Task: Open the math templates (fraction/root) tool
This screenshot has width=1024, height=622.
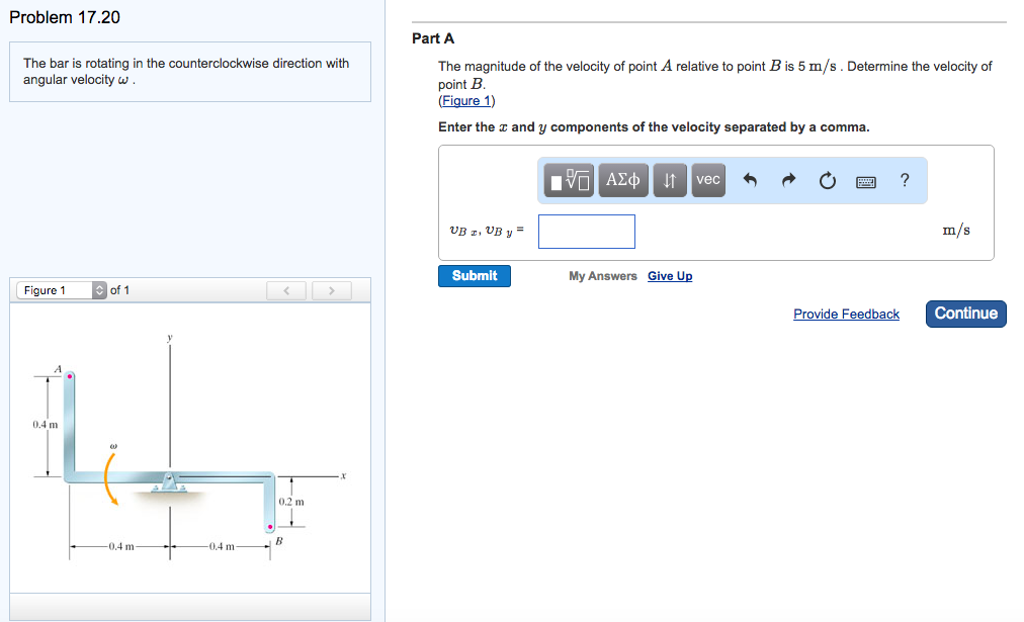Action: [570, 181]
